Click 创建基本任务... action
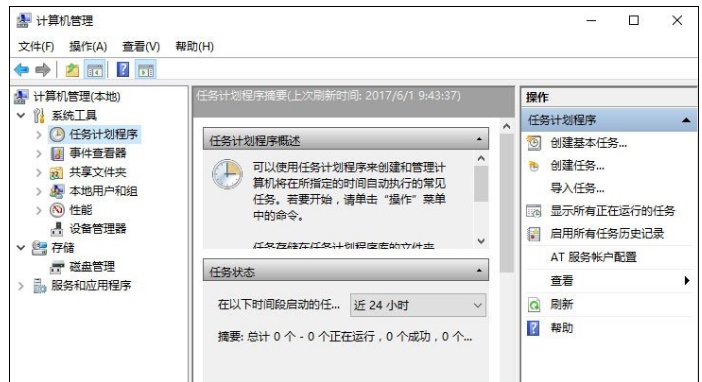This screenshot has height=382, width=702. pos(588,143)
